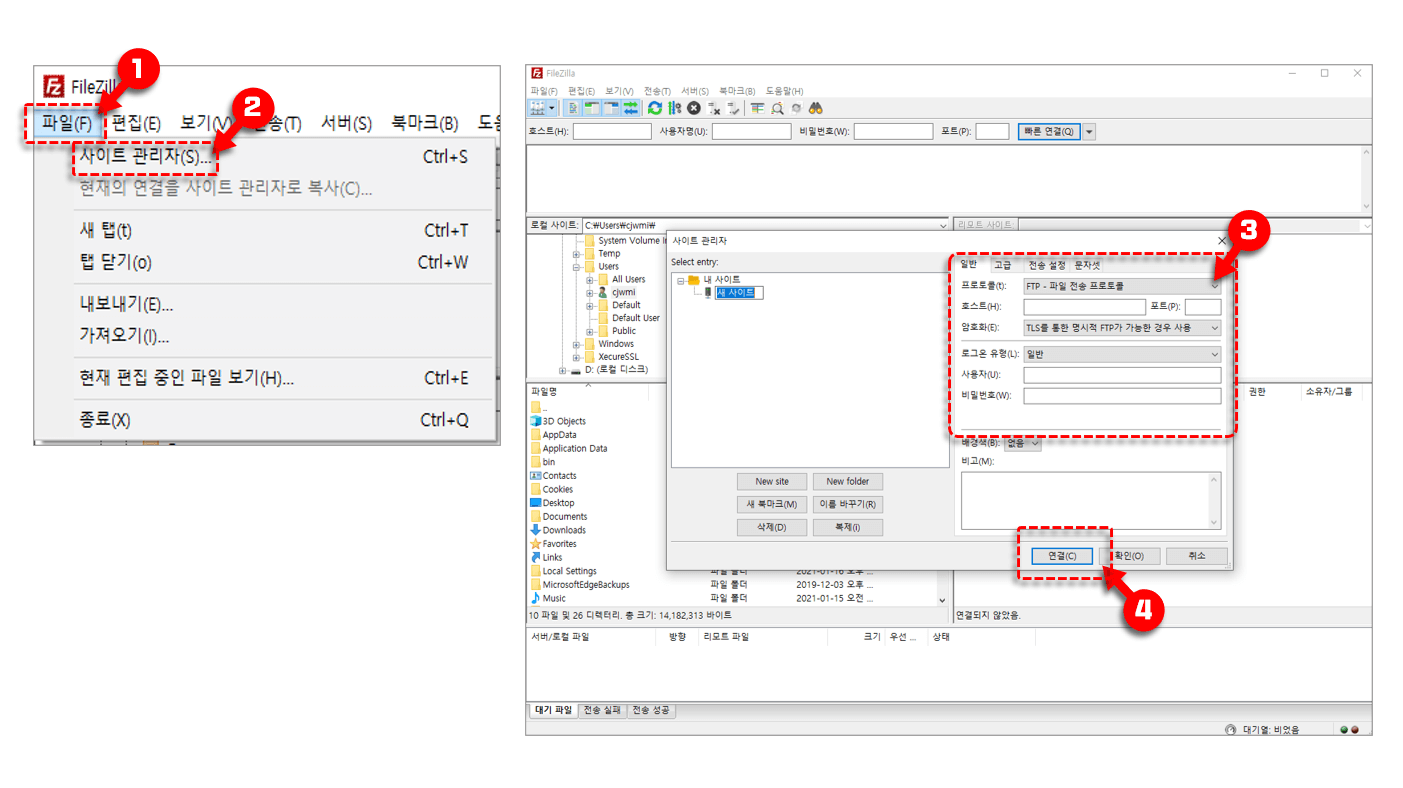Viewport: 1403px width, 788px height.
Task: Click the binoculars file search icon
Action: click(816, 108)
